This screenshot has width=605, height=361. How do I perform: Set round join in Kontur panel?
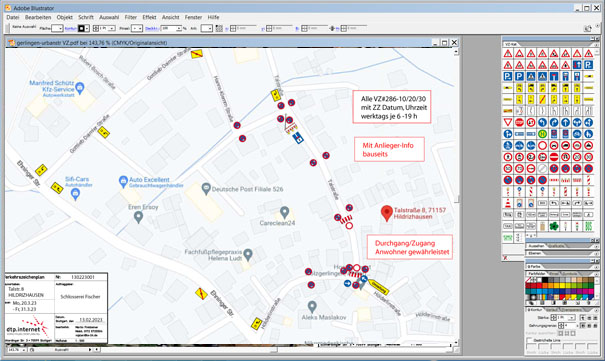tap(589, 326)
